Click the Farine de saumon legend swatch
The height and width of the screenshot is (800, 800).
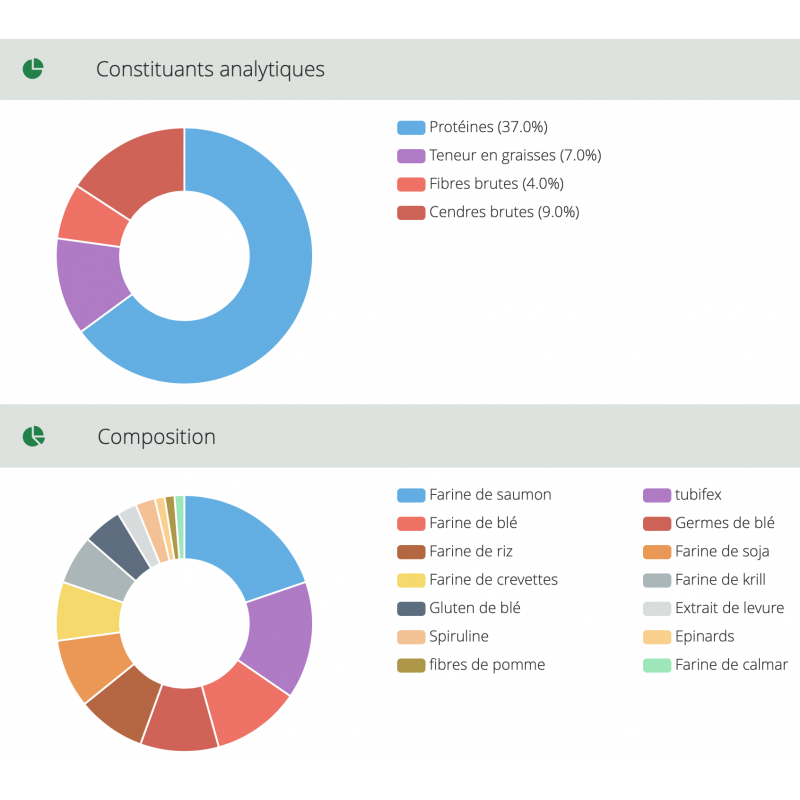[x=411, y=495]
